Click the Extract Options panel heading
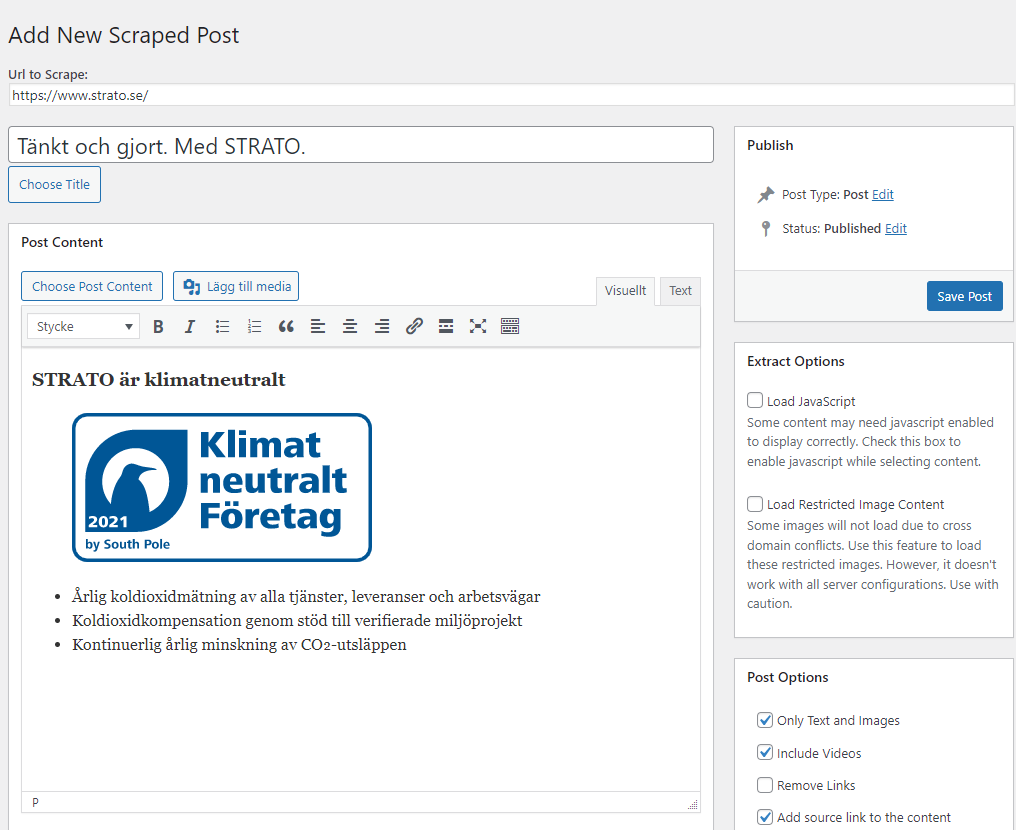1016x830 pixels. point(796,362)
